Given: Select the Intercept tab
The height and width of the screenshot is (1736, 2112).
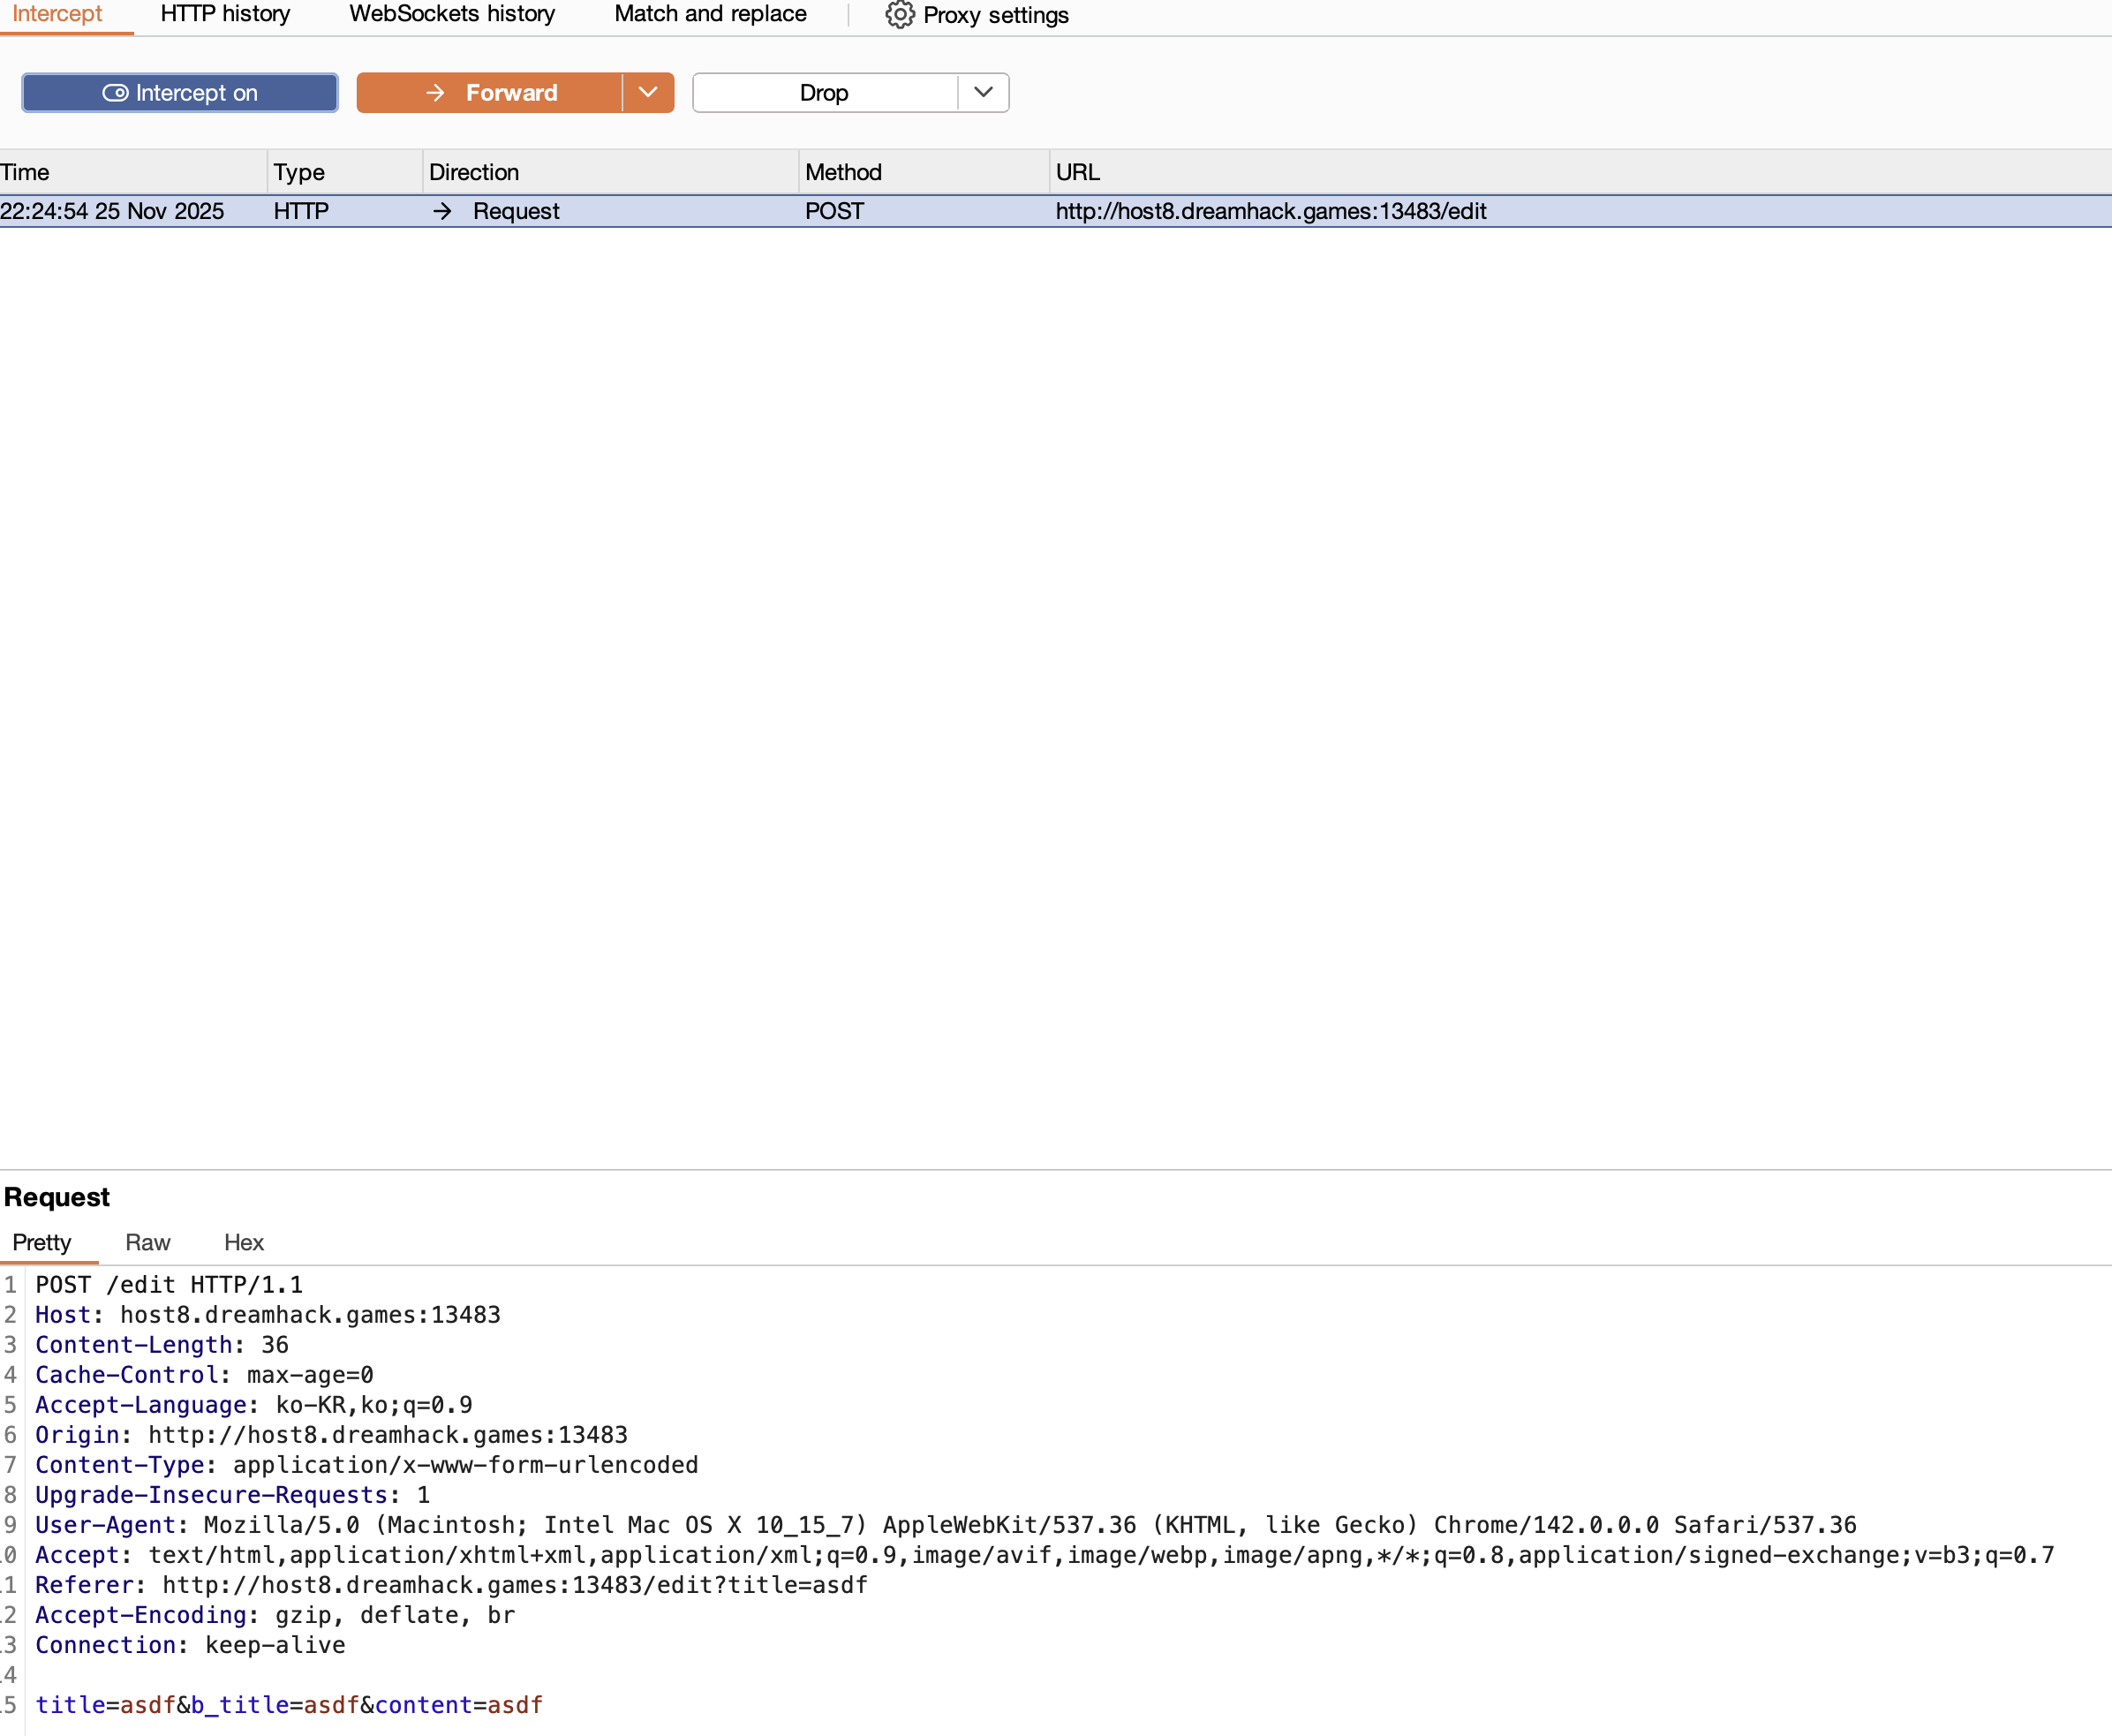Looking at the screenshot, I should point(57,14).
